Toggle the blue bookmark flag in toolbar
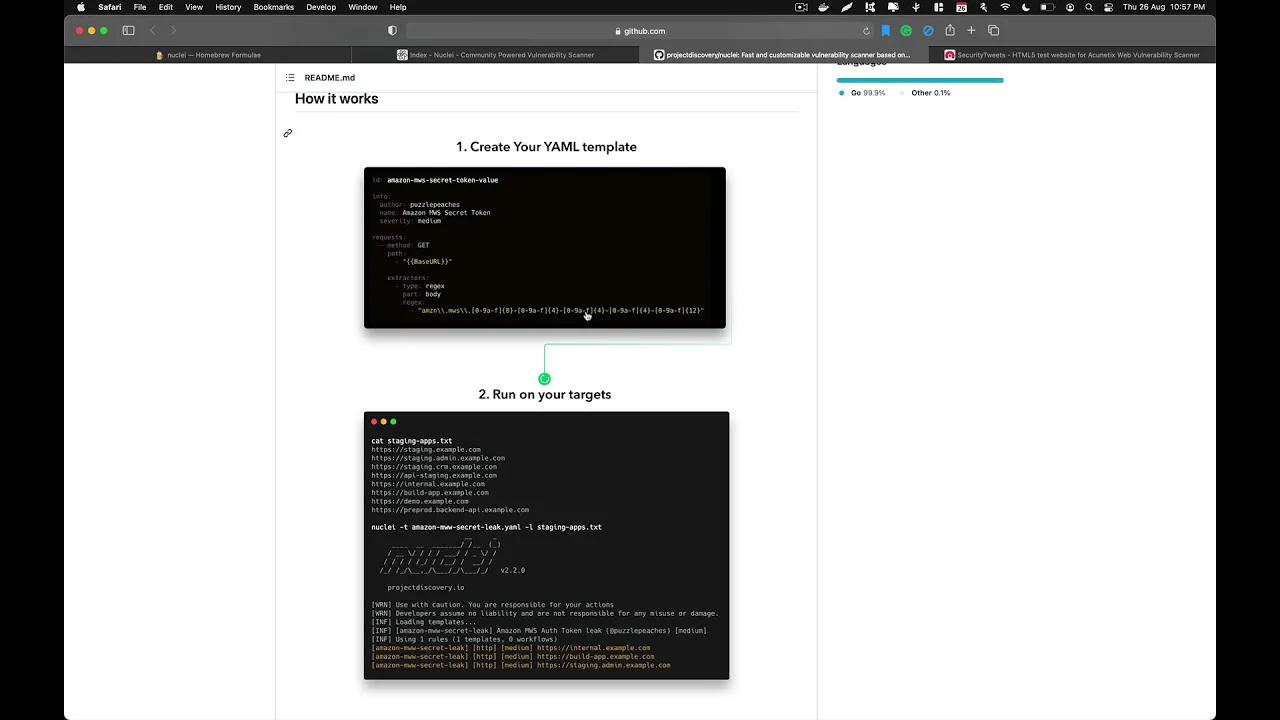Image resolution: width=1280 pixels, height=720 pixels. point(887,31)
